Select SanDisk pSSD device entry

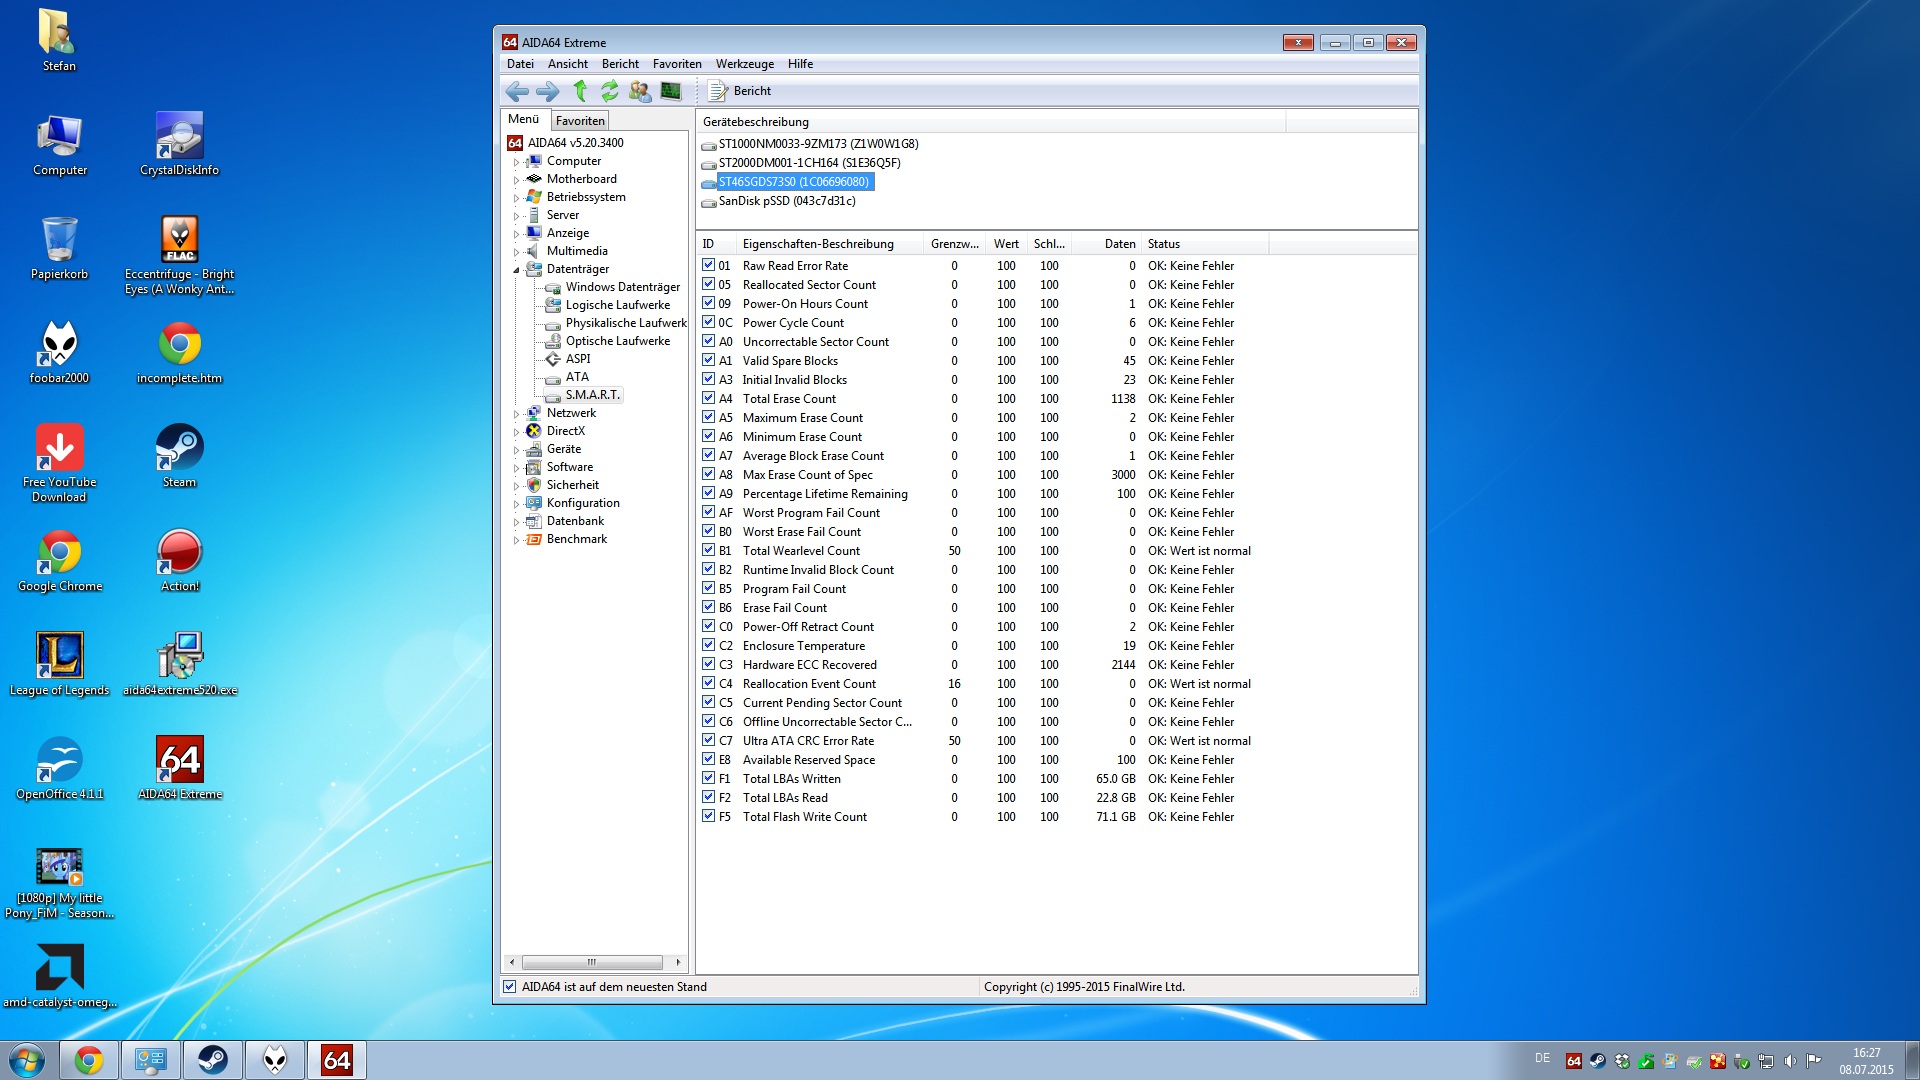[x=786, y=201]
